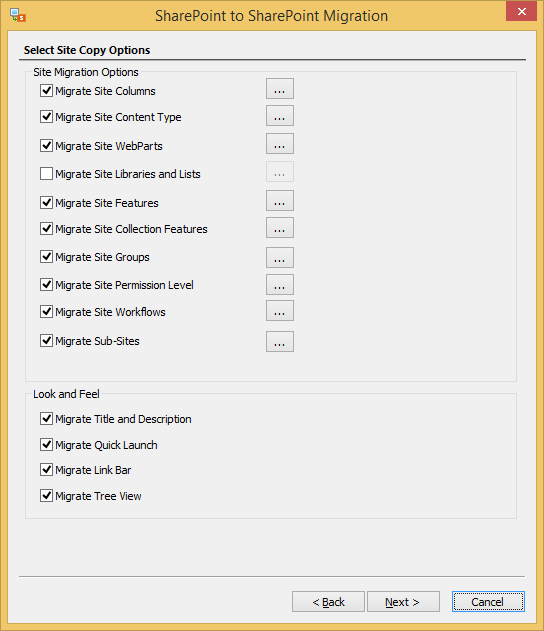Go back with the Back button
The height and width of the screenshot is (631, 544).
(328, 602)
